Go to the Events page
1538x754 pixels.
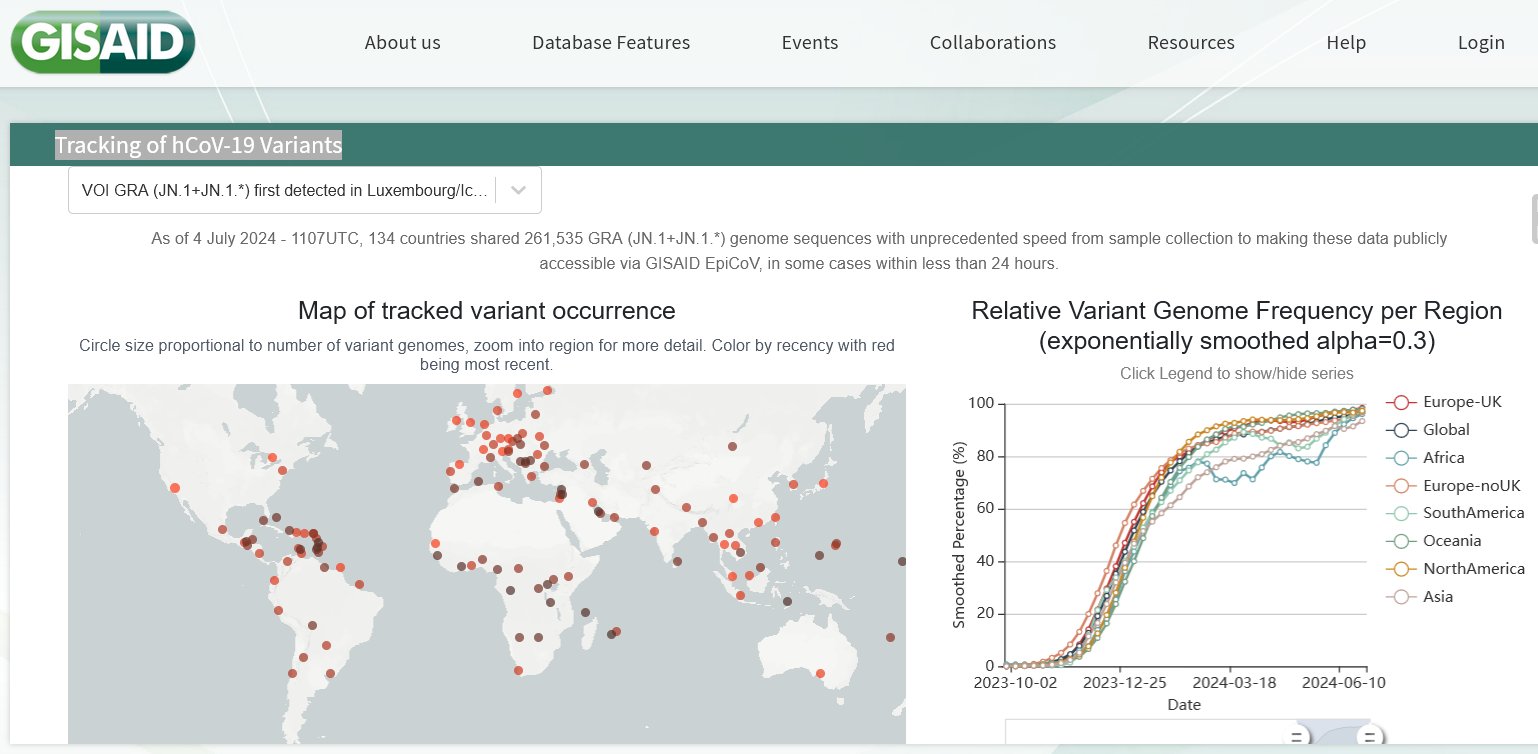tap(810, 43)
